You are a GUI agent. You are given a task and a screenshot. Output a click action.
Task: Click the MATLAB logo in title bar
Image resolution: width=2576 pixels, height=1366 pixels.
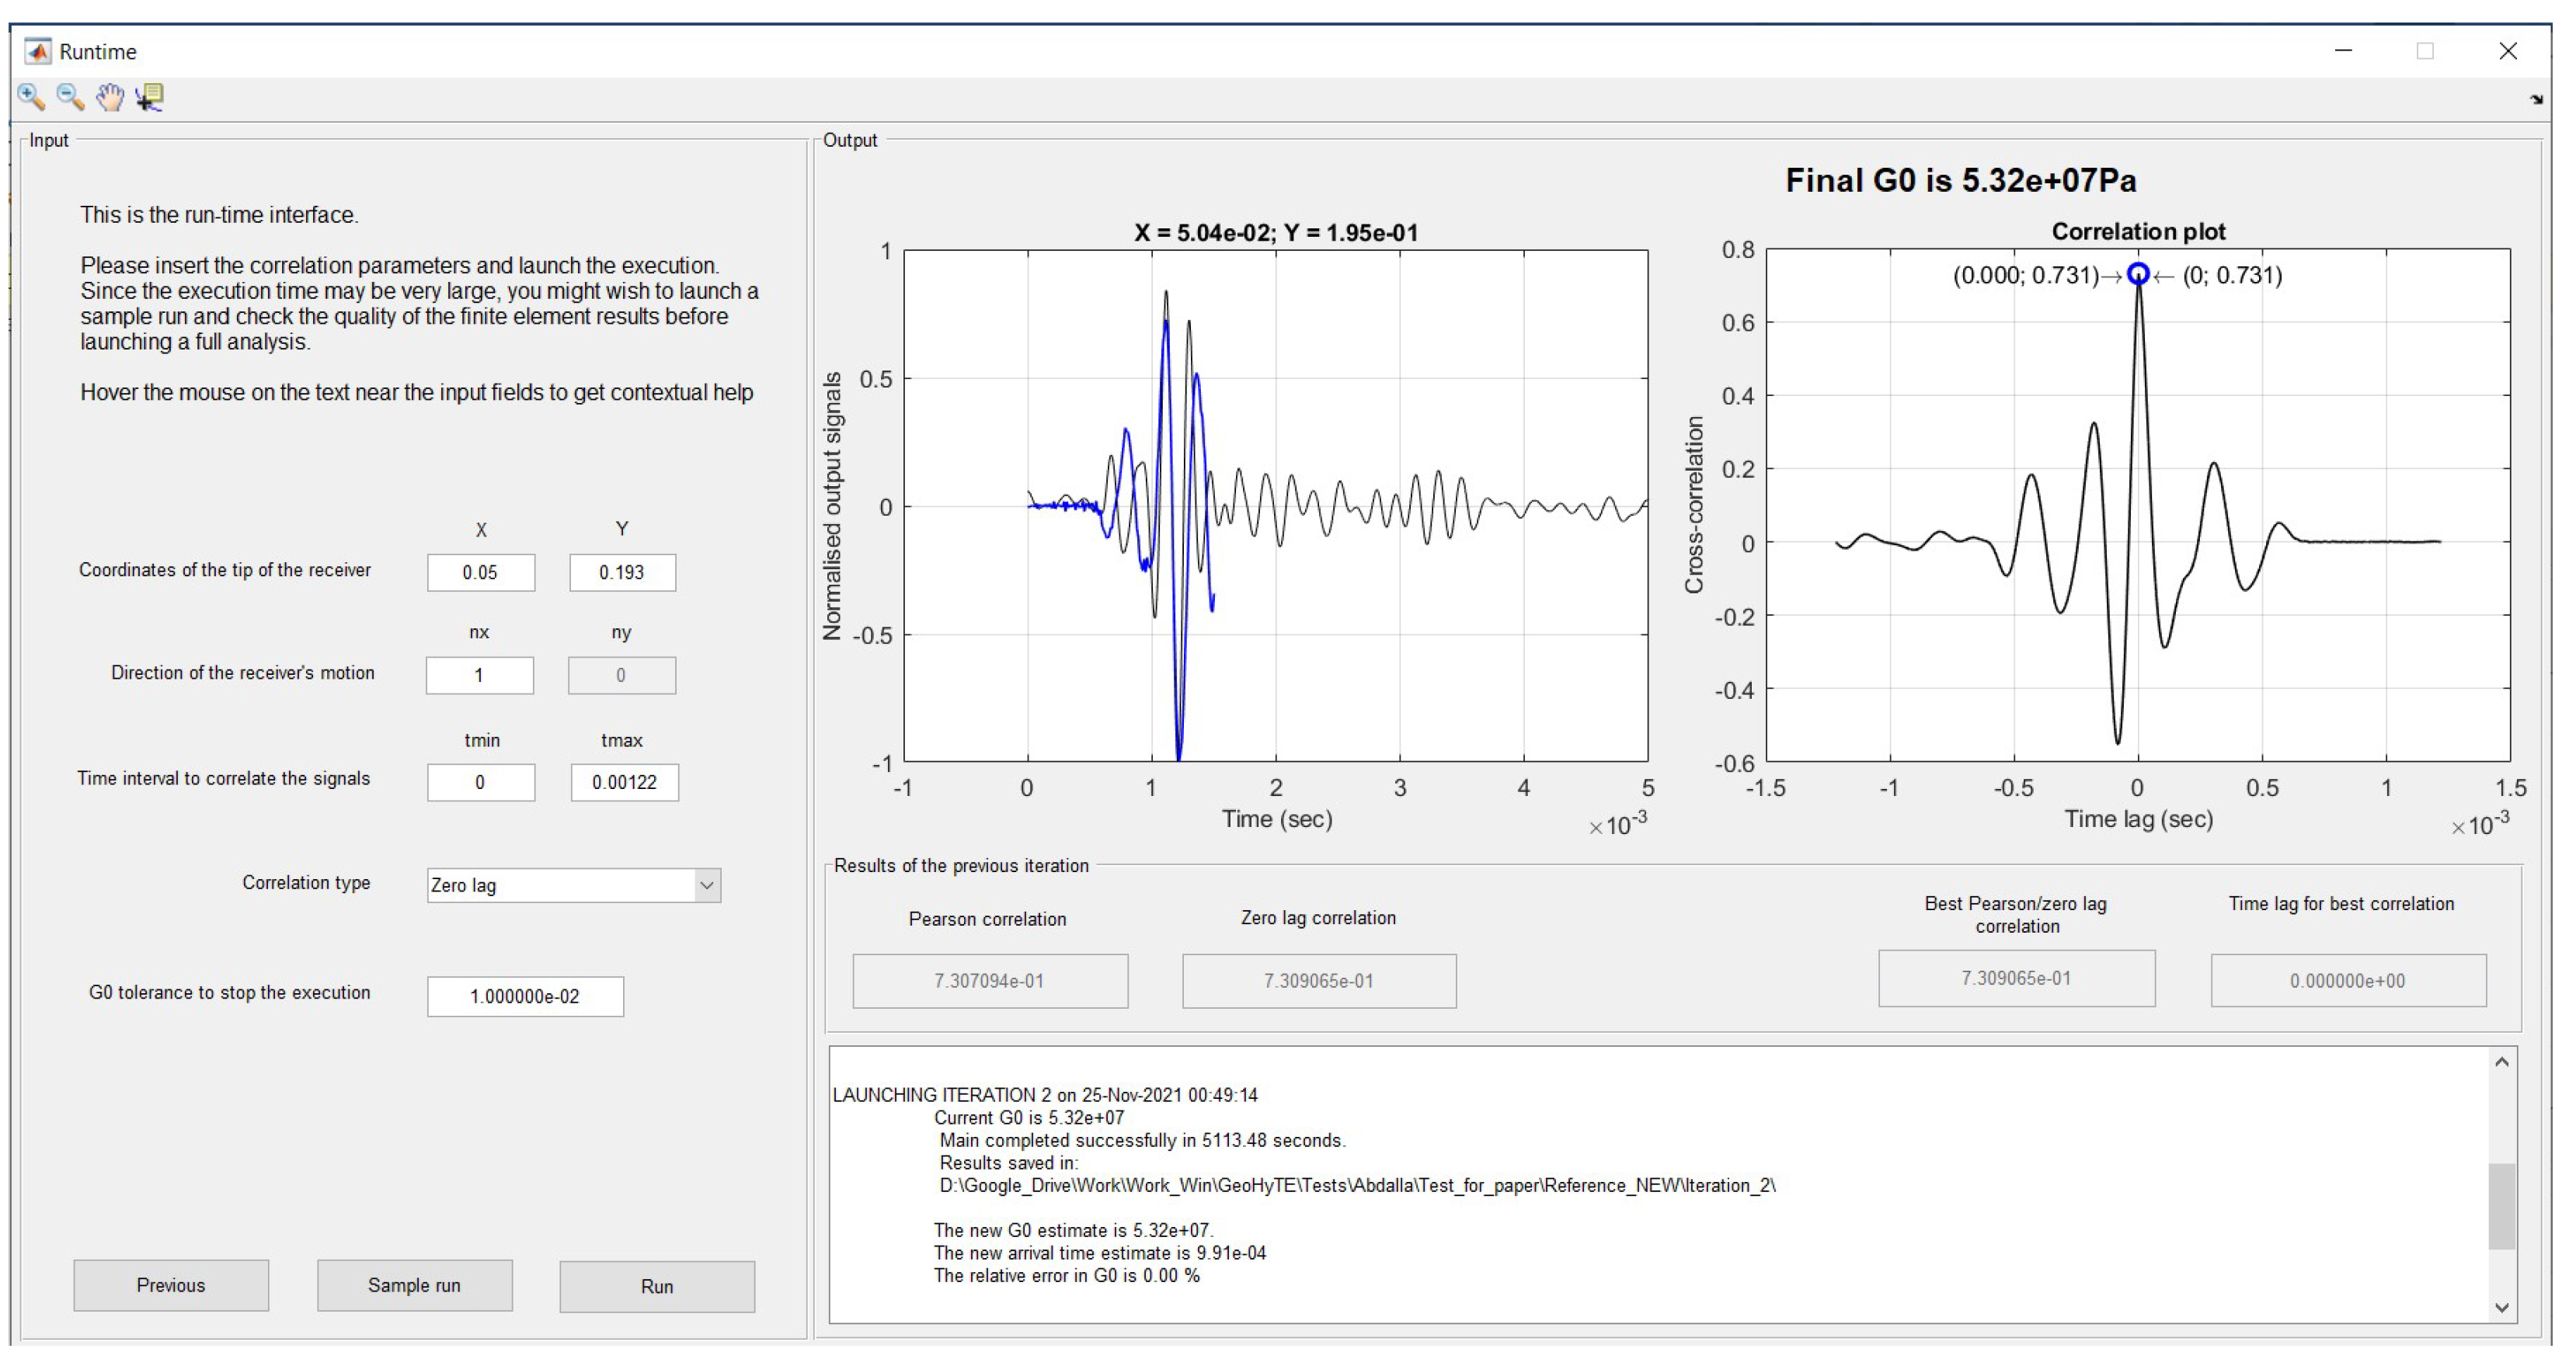point(38,51)
